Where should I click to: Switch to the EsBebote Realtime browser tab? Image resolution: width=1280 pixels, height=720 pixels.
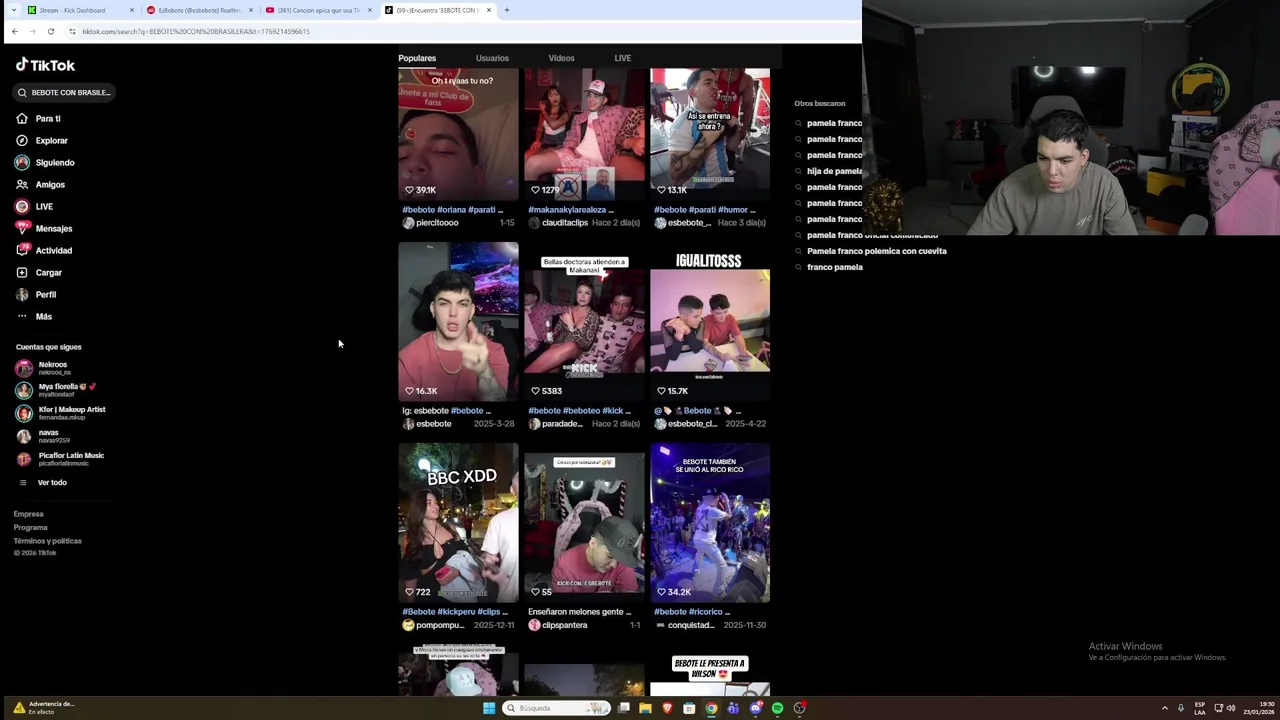199,10
